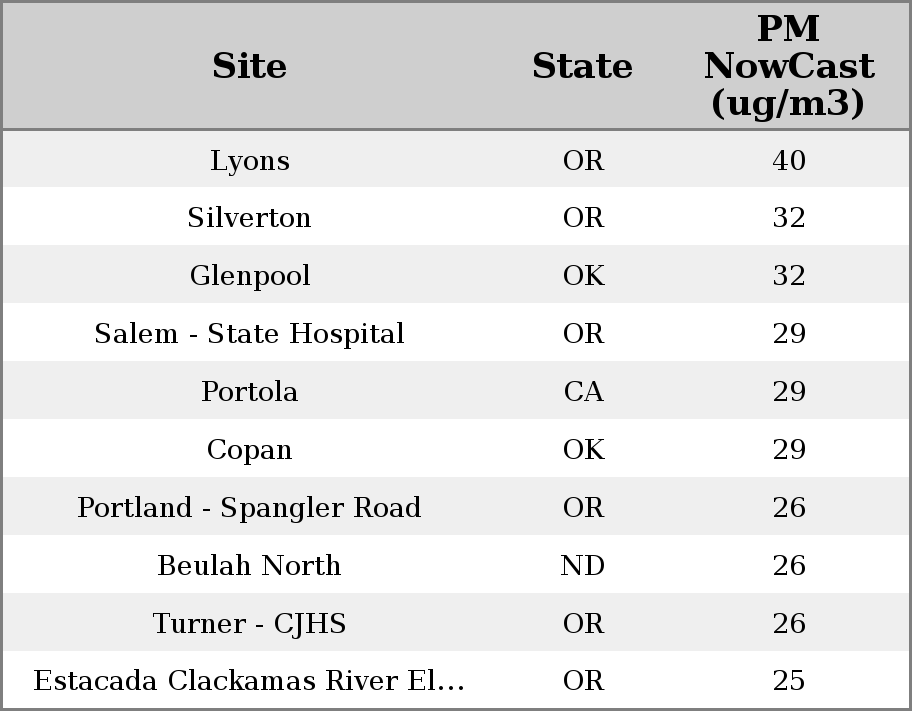Click the 32 NowCast value for Silverton
The image size is (912, 711).
pos(788,218)
